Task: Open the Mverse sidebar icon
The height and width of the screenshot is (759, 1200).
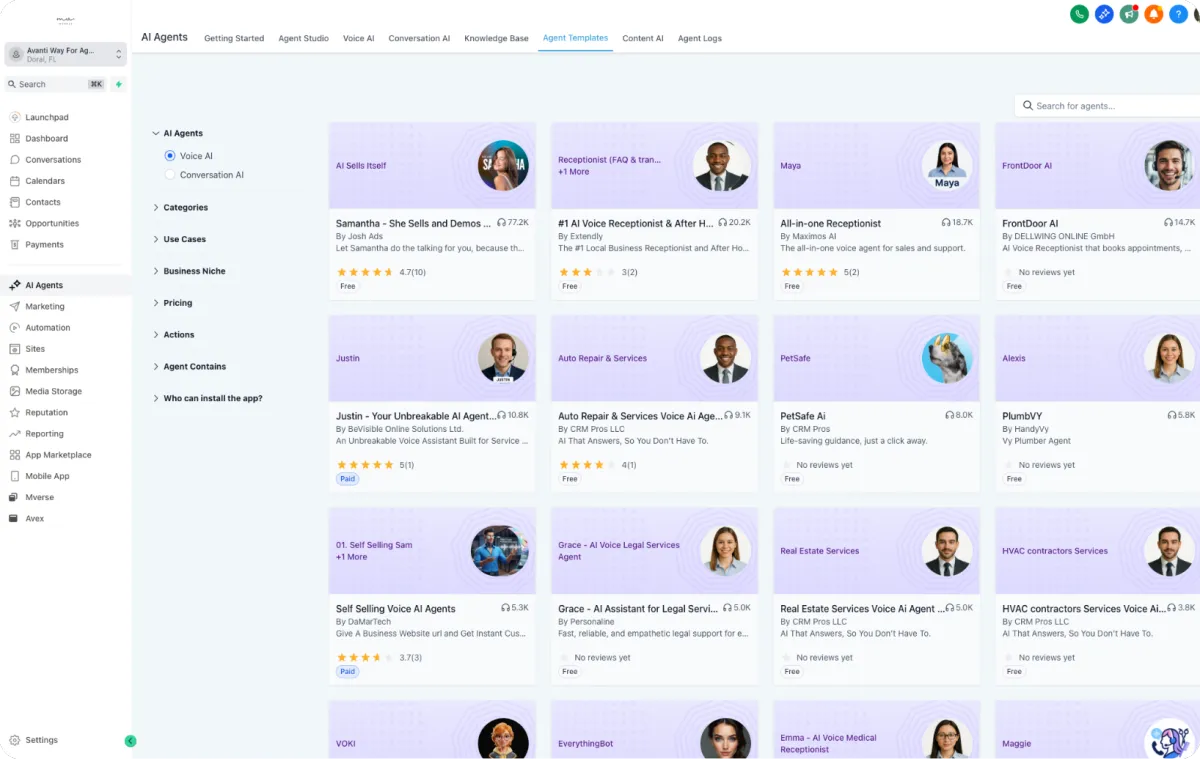Action: click(15, 497)
